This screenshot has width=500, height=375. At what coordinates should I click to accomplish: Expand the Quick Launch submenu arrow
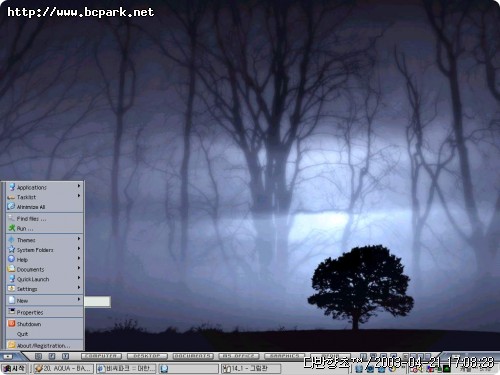click(79, 278)
